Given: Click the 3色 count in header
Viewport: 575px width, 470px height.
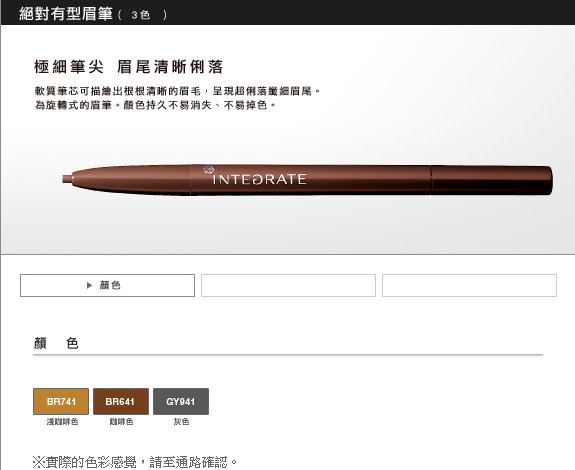Looking at the screenshot, I should [x=141, y=15].
